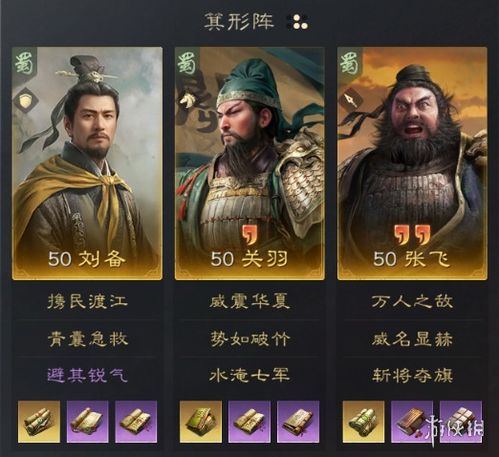Click the 箕形阵 formation title
Screen dimensions: 499x457
pyautogui.click(x=239, y=22)
